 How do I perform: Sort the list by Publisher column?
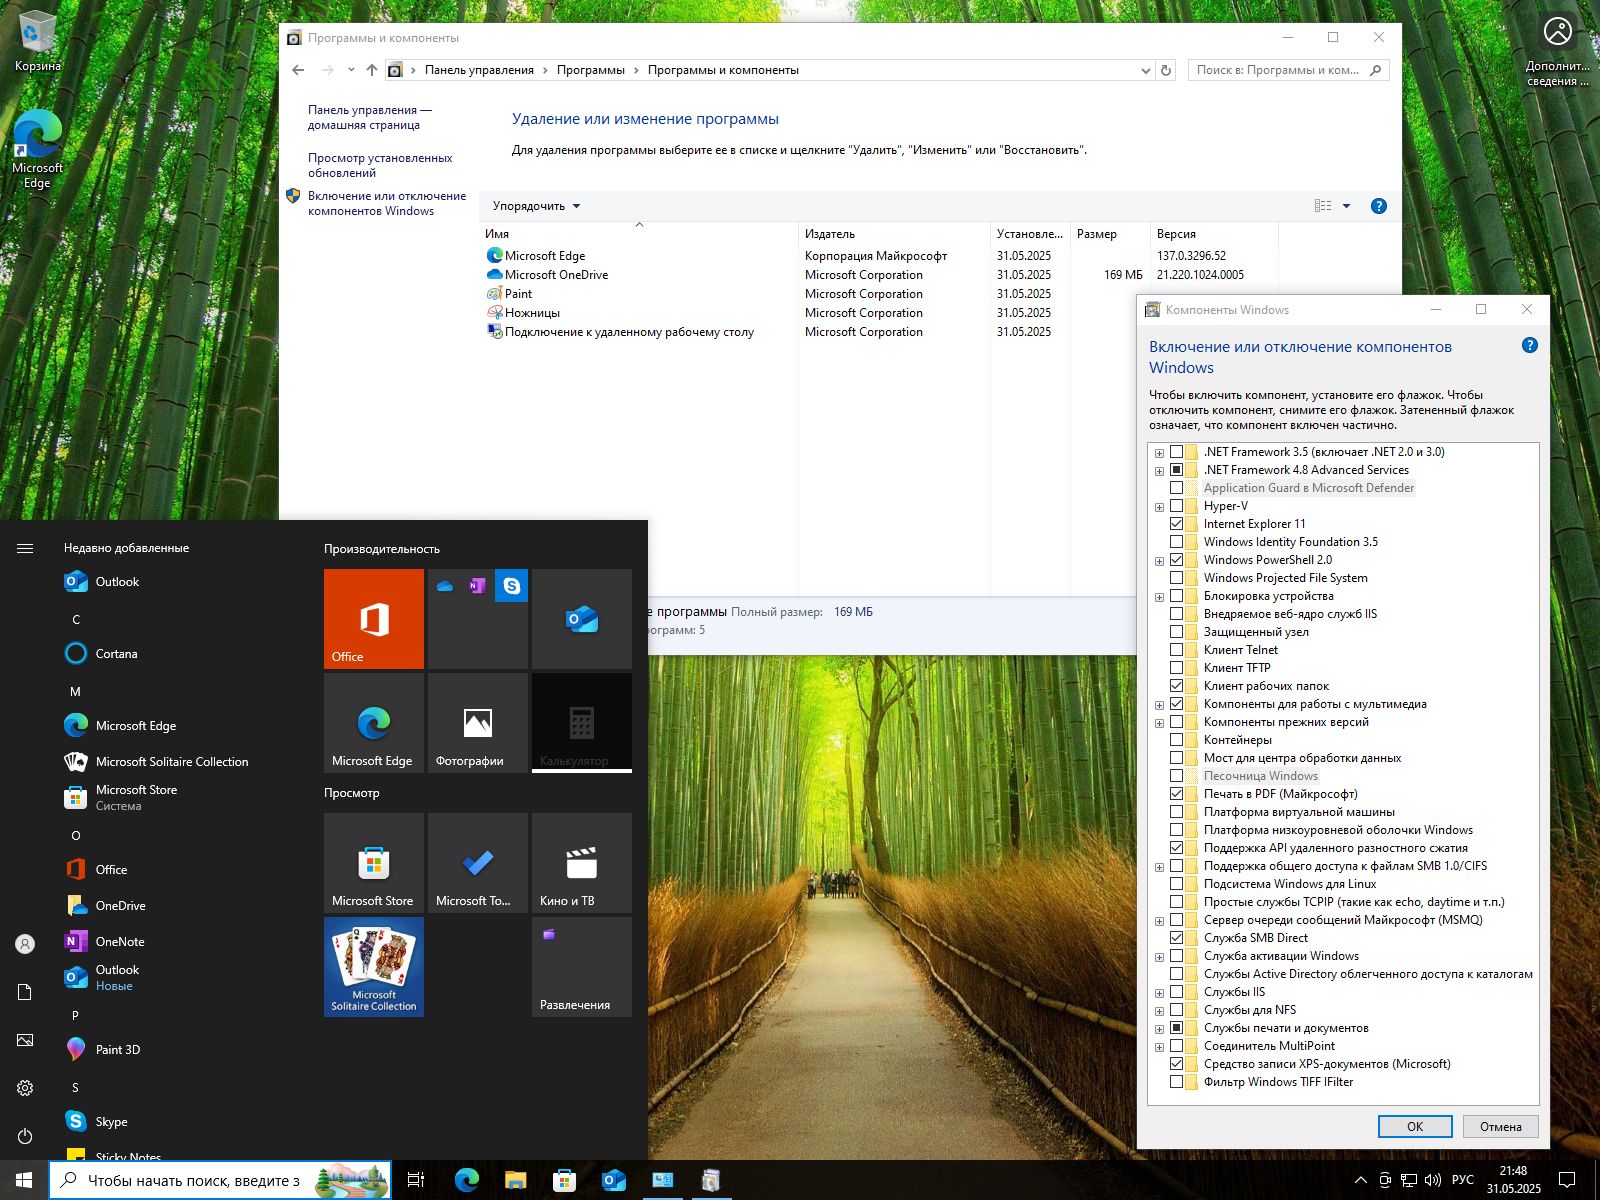[830, 234]
